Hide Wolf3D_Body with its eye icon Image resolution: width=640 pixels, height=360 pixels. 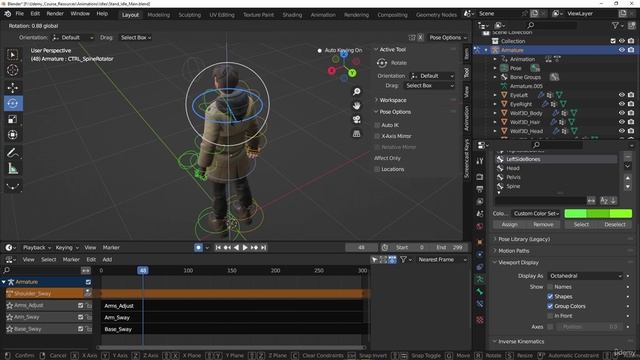[622, 113]
